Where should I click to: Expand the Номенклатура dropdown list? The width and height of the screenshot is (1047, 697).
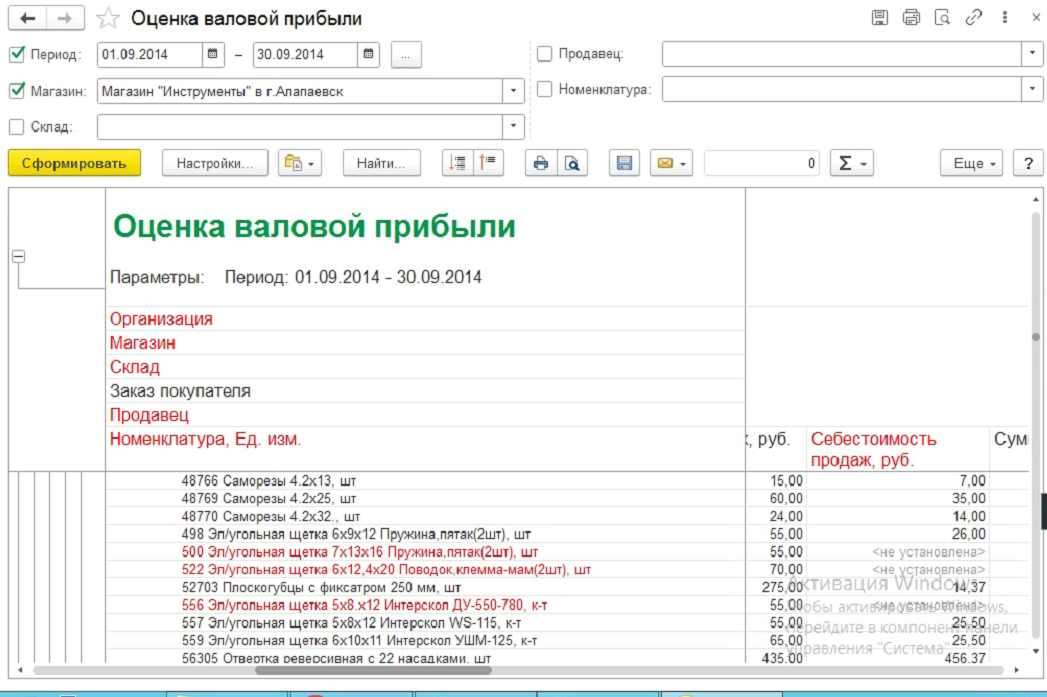tap(1032, 89)
